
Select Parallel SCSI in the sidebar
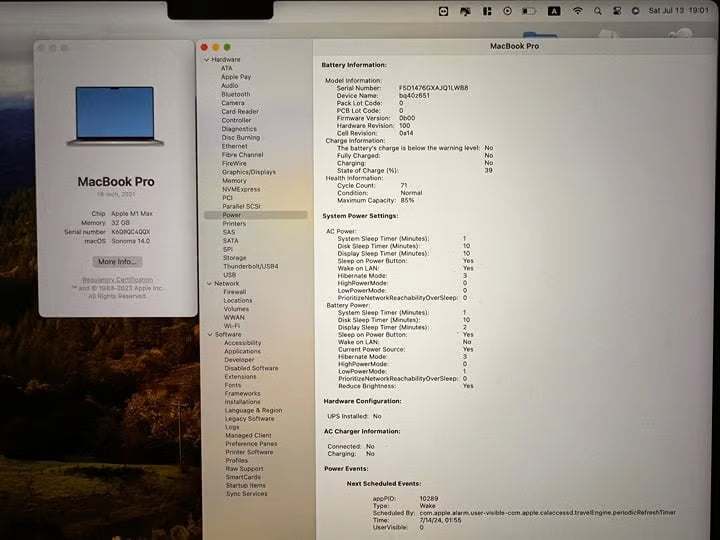tap(241, 207)
